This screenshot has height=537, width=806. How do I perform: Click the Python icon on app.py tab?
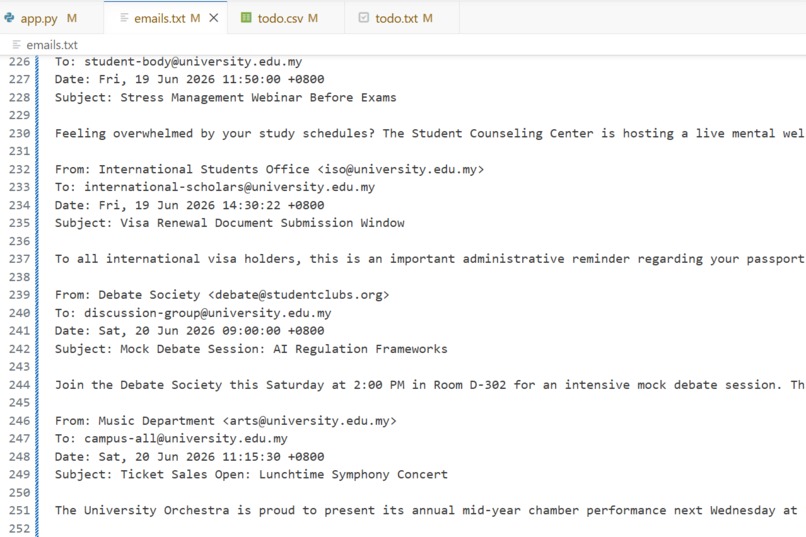pos(9,18)
